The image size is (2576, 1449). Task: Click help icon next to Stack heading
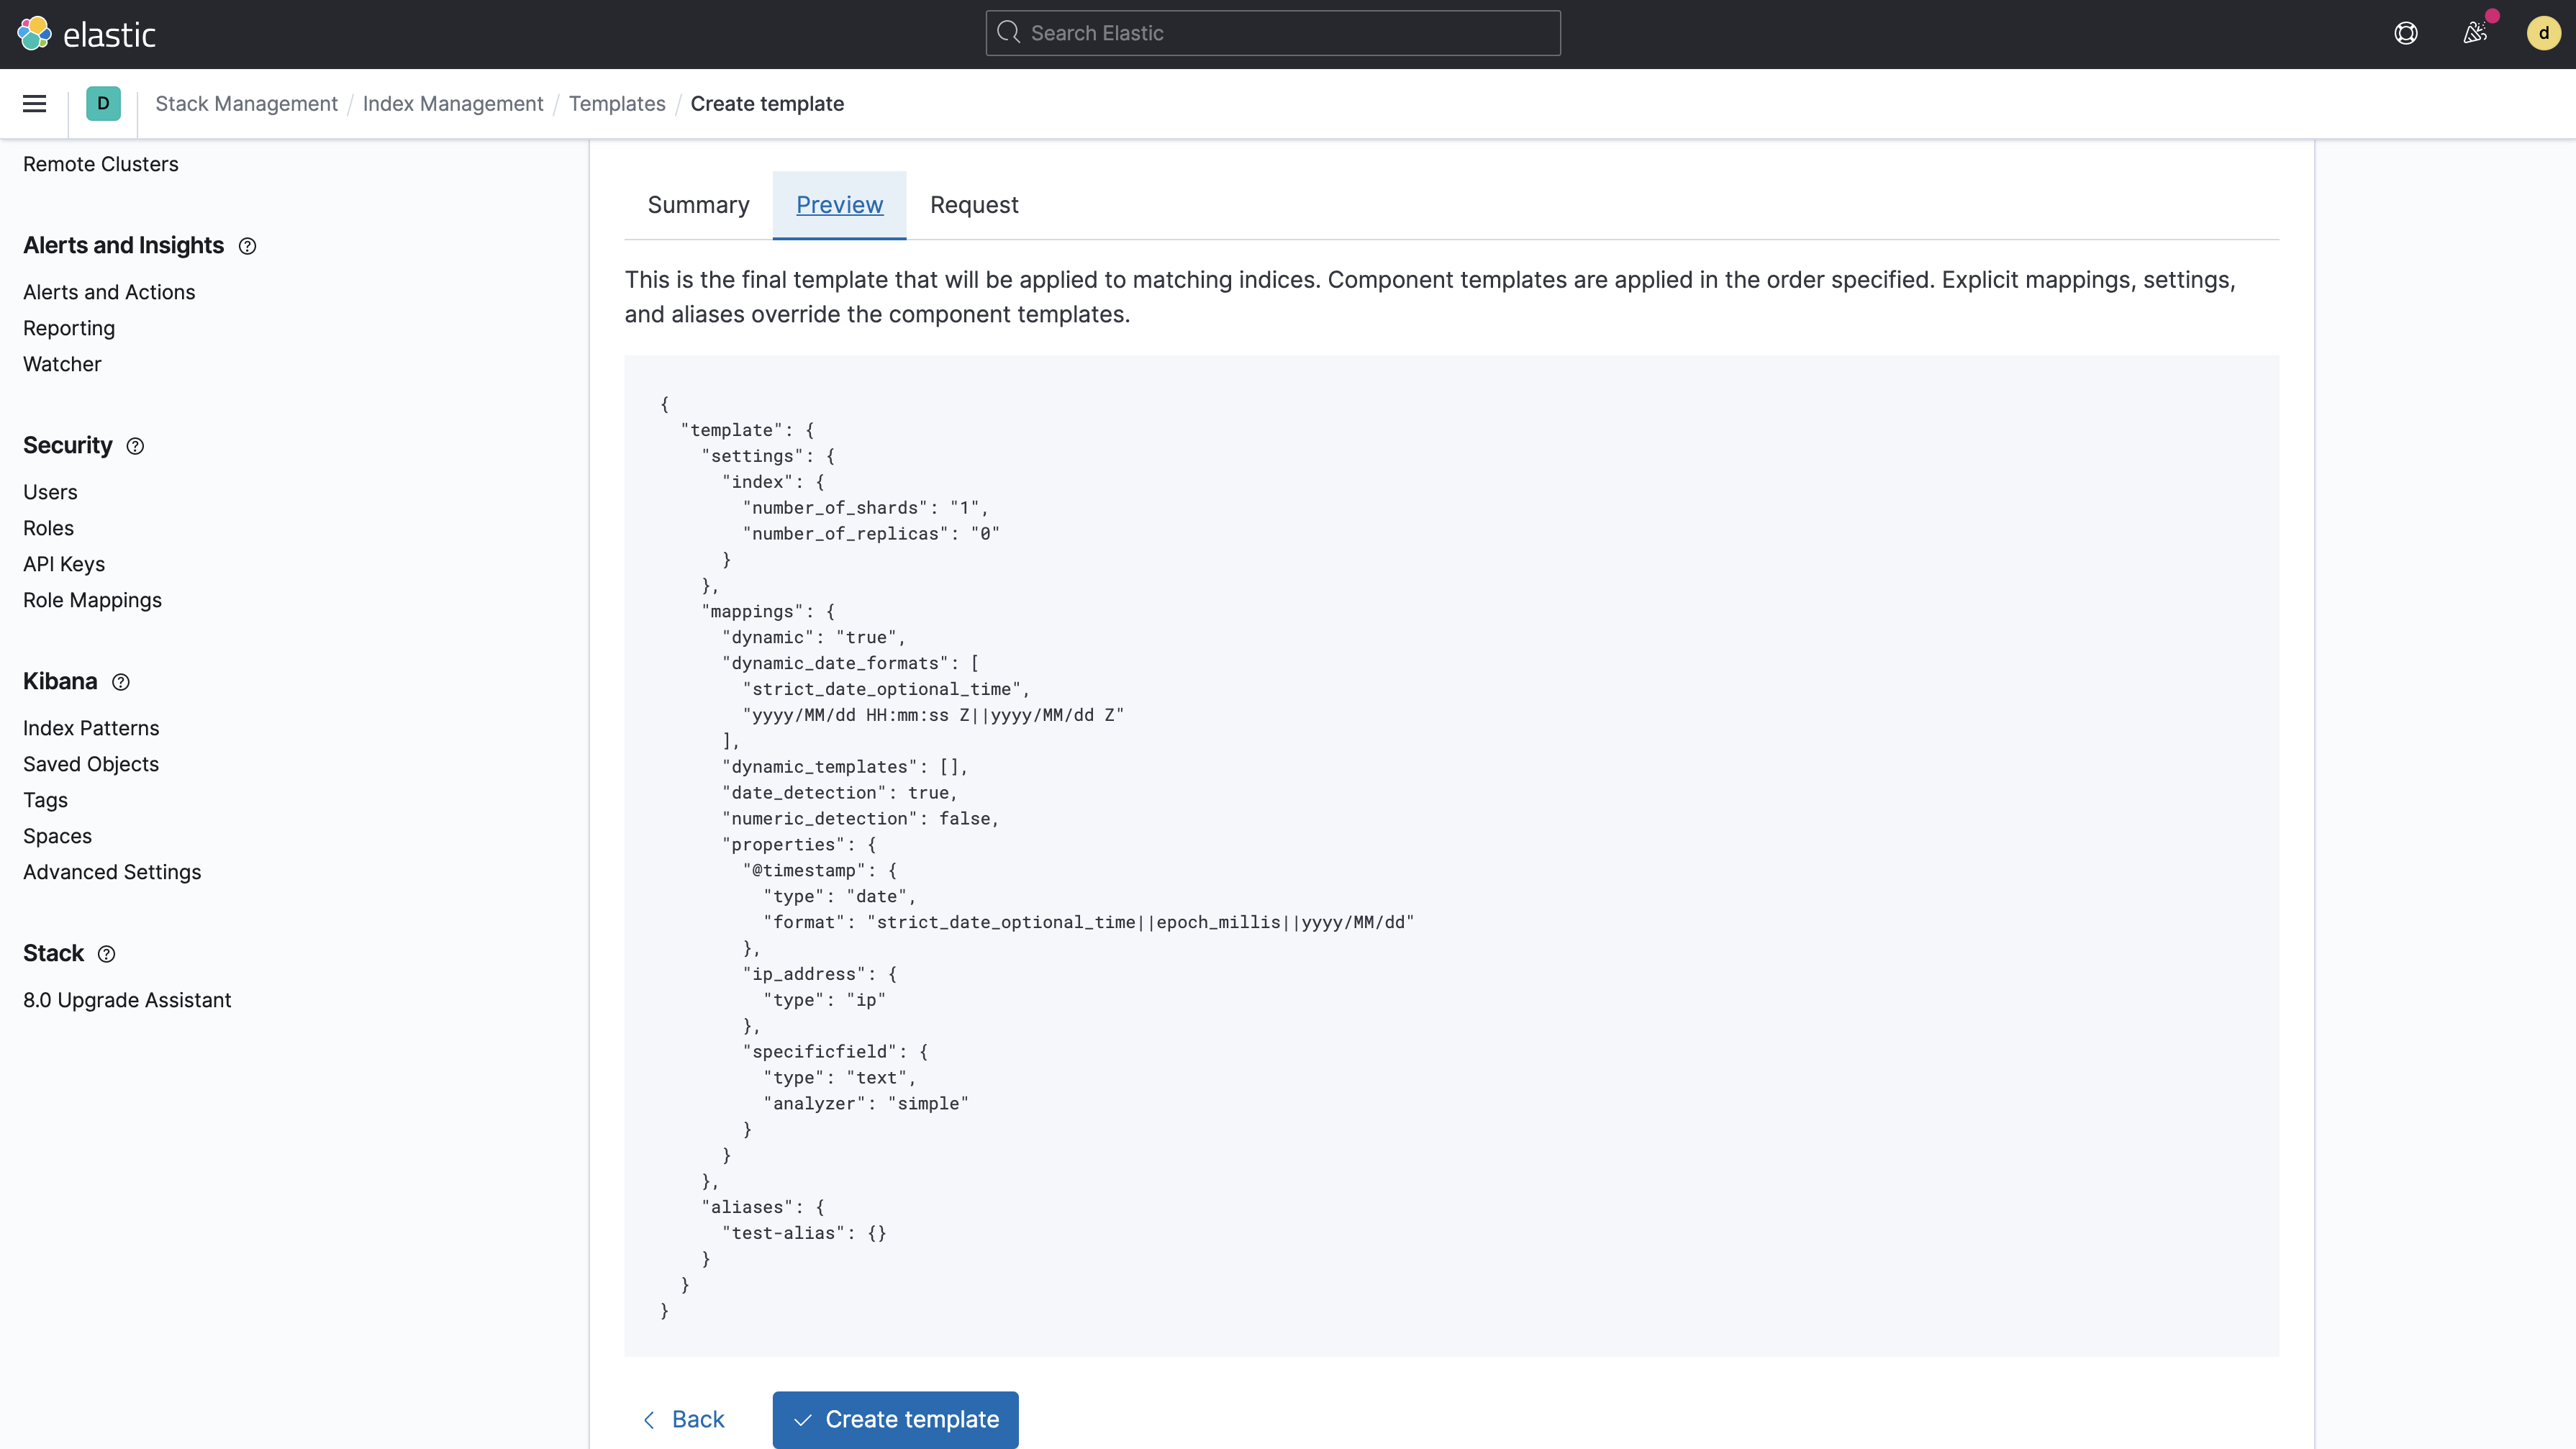point(107,954)
